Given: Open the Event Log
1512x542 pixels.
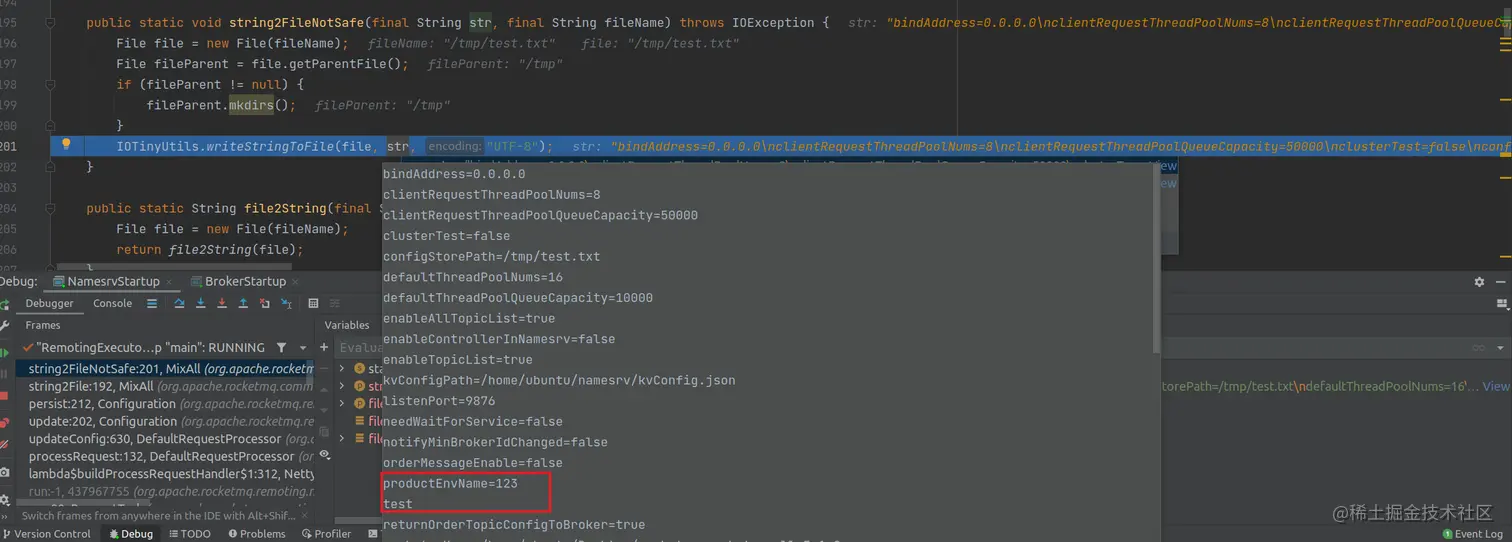Looking at the screenshot, I should click(1475, 534).
